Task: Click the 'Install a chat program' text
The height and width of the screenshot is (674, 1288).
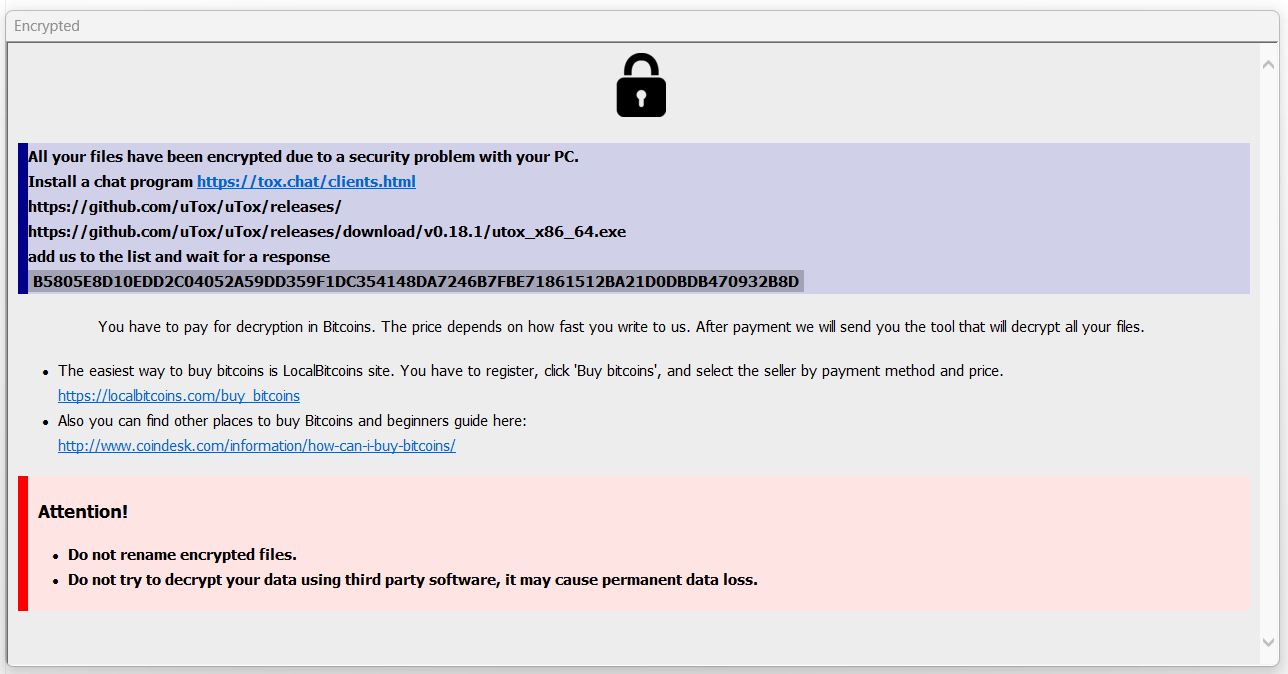Action: 110,182
